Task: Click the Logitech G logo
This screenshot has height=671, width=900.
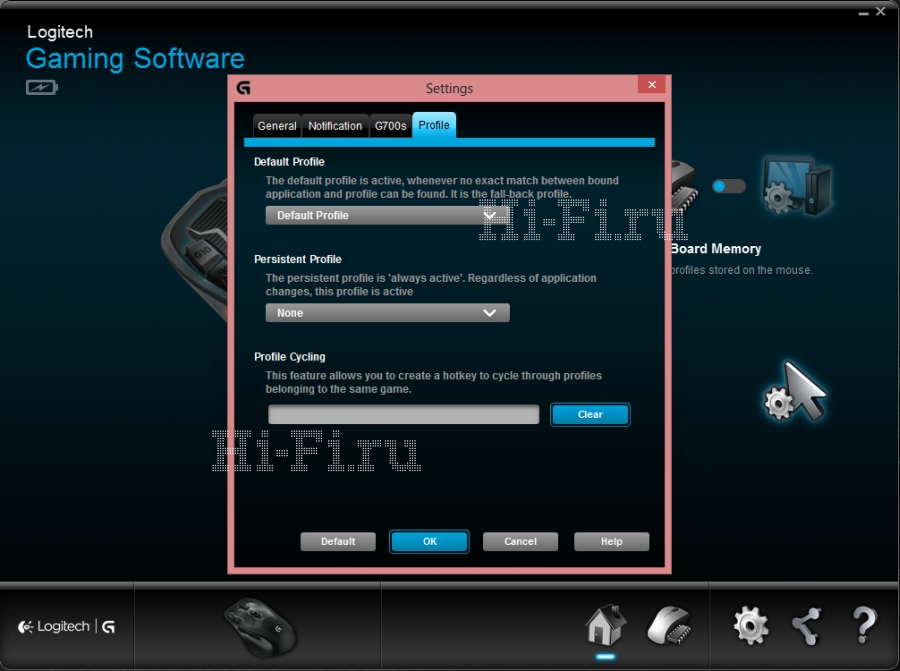Action: (67, 627)
